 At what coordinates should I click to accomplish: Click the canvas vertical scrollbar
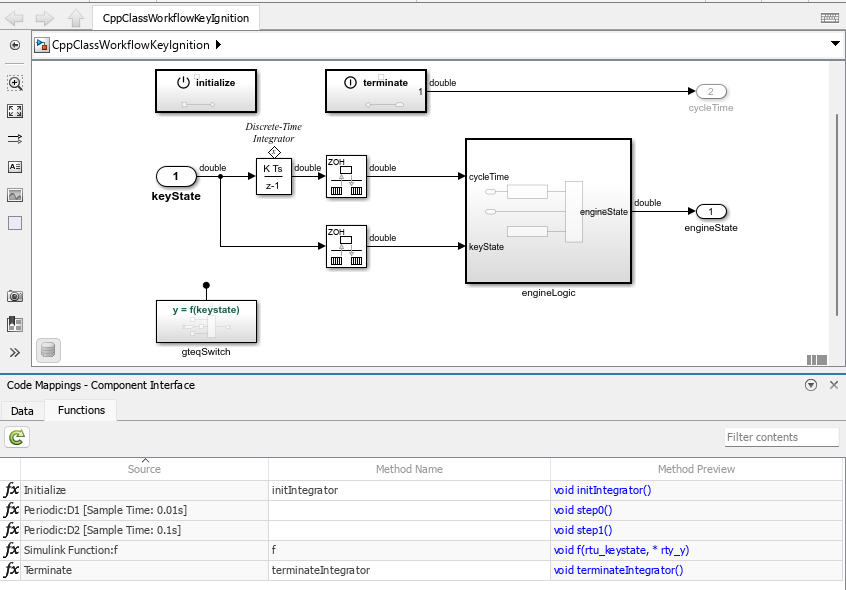tap(838, 215)
